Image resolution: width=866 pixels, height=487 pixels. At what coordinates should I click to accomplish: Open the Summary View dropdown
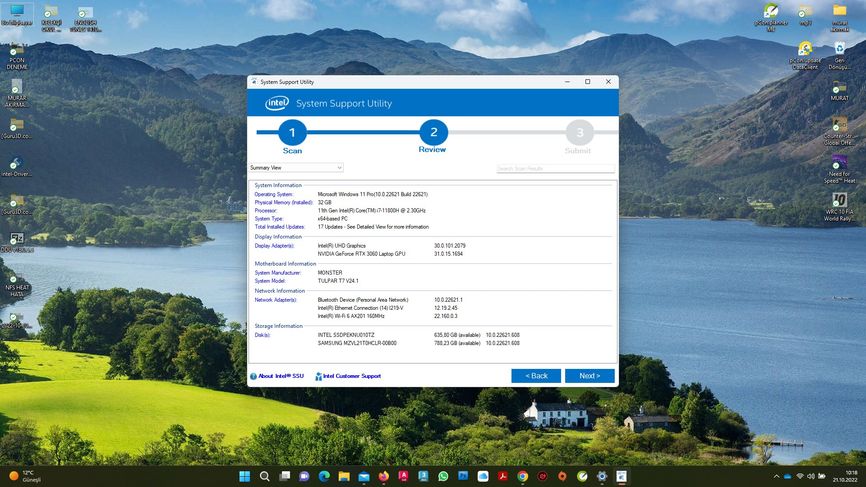click(296, 167)
